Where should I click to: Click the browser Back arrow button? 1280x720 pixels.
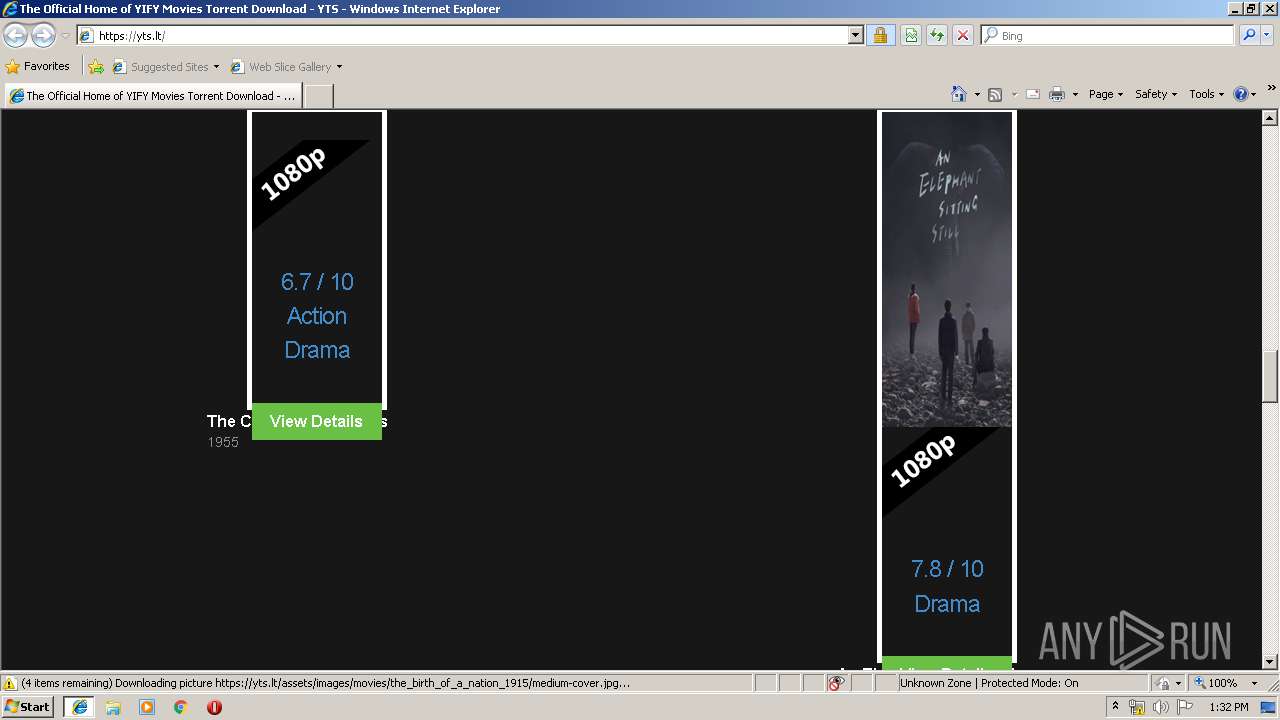[x=16, y=36]
